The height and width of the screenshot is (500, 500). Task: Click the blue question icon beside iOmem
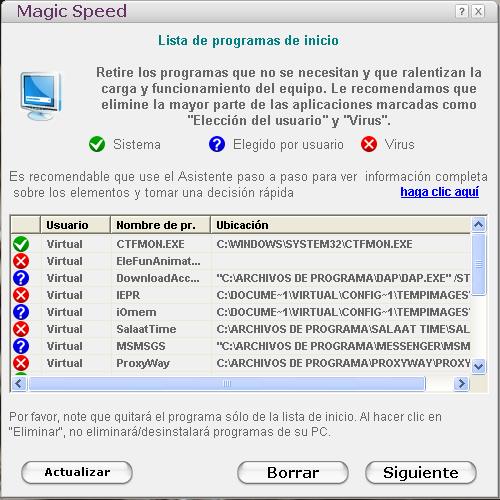[x=21, y=312]
